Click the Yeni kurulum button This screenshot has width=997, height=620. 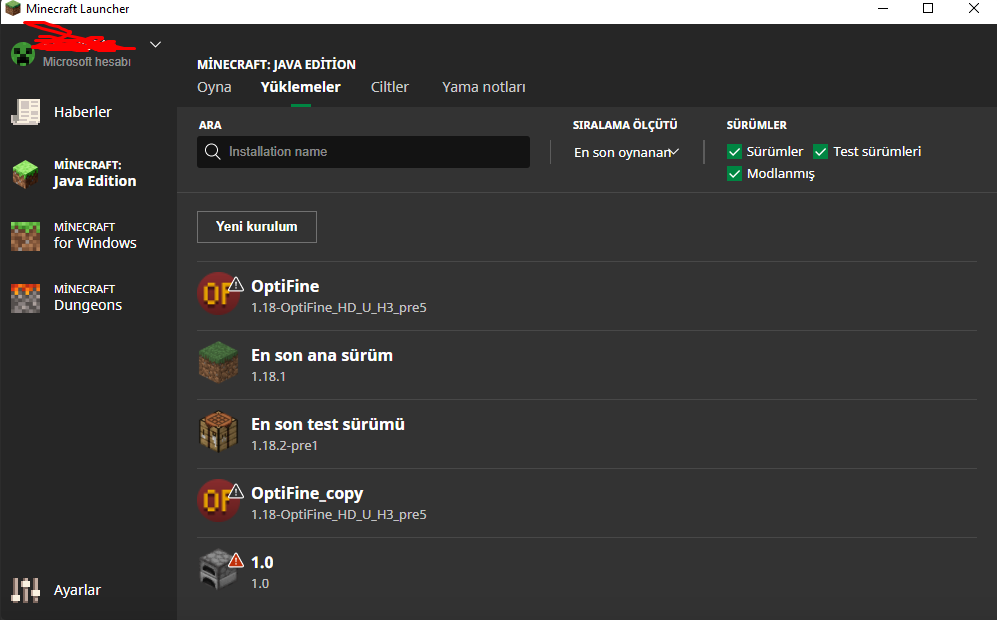point(257,226)
